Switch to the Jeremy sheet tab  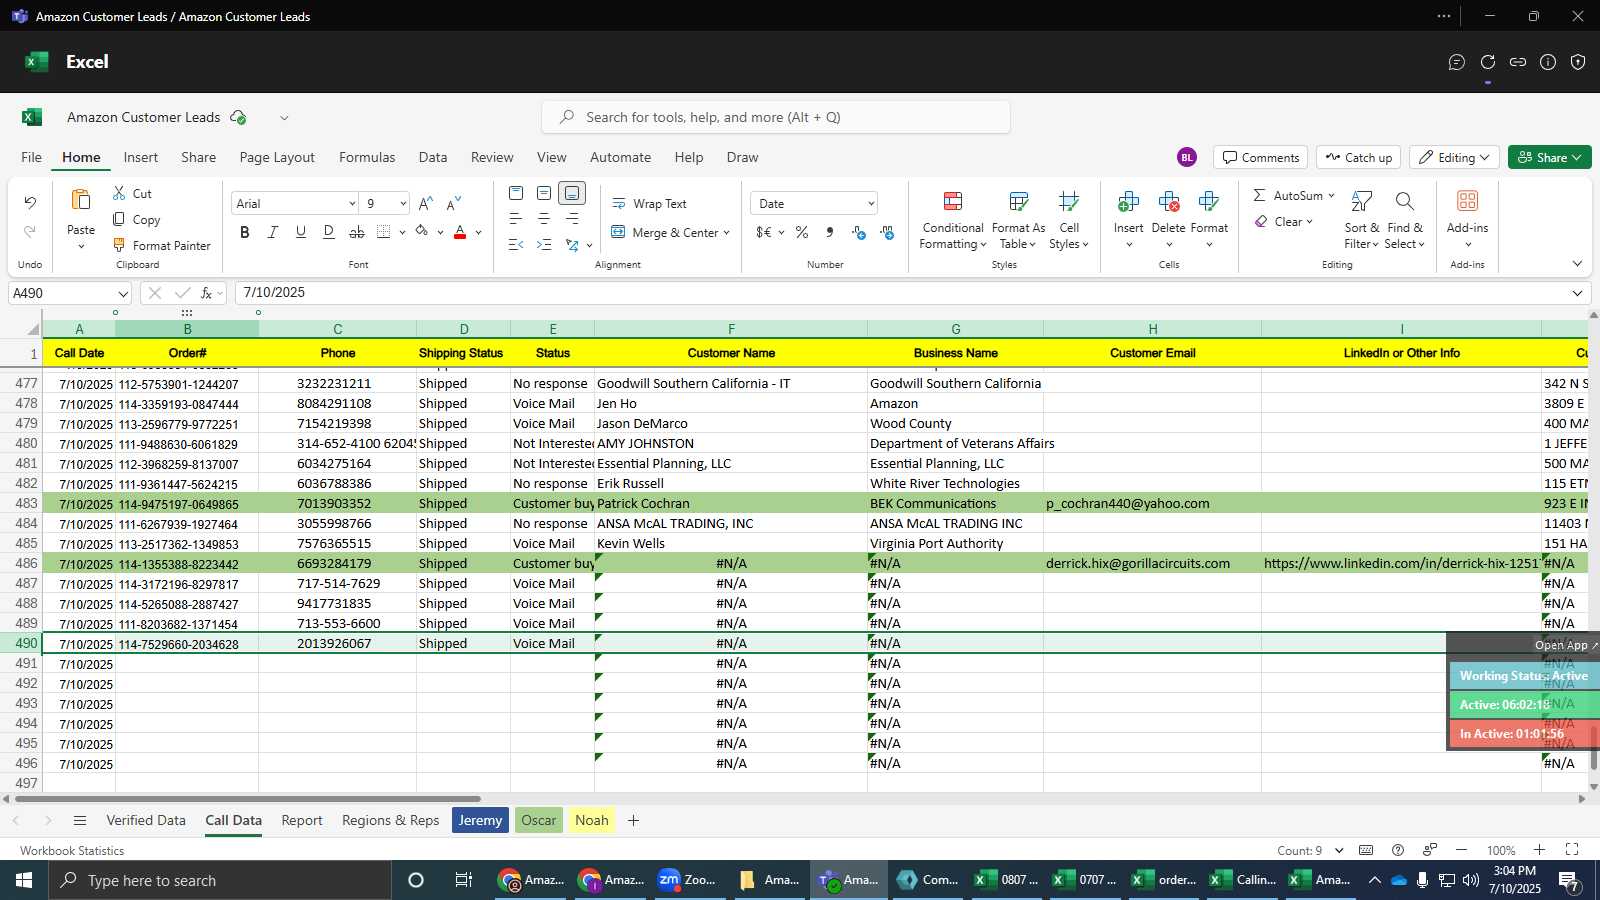[x=480, y=820]
